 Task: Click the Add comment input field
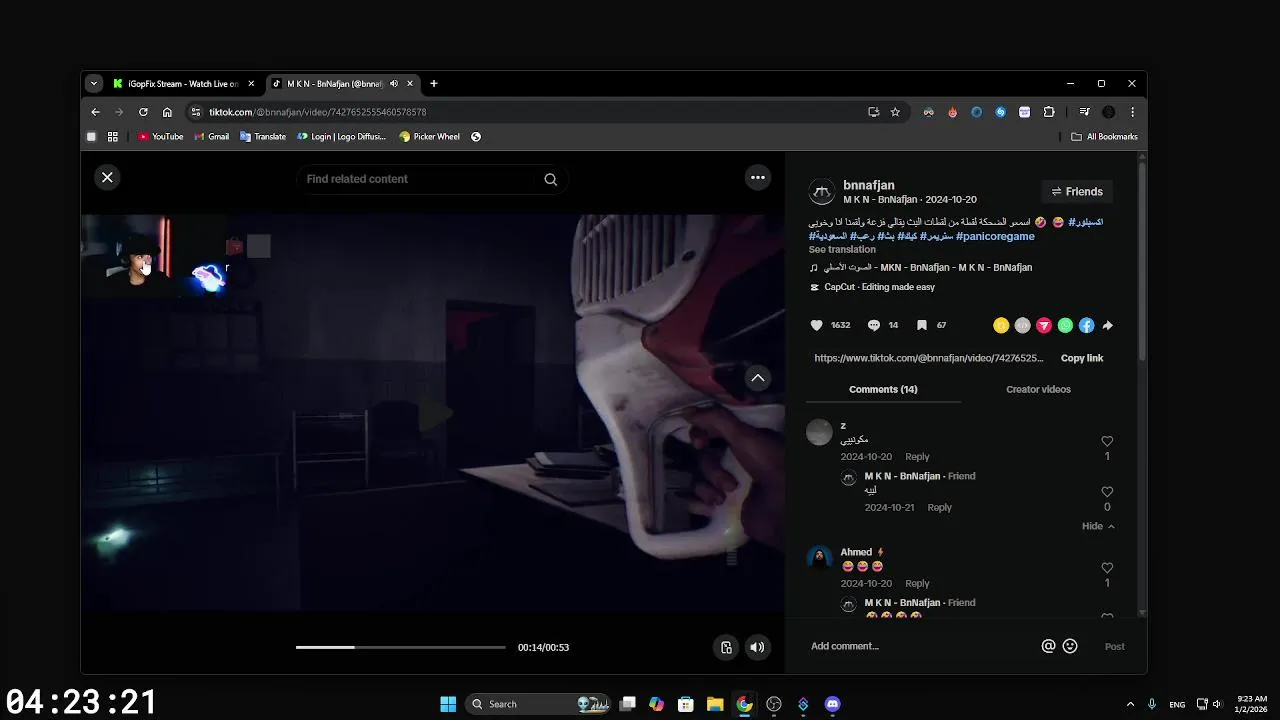[x=920, y=646]
